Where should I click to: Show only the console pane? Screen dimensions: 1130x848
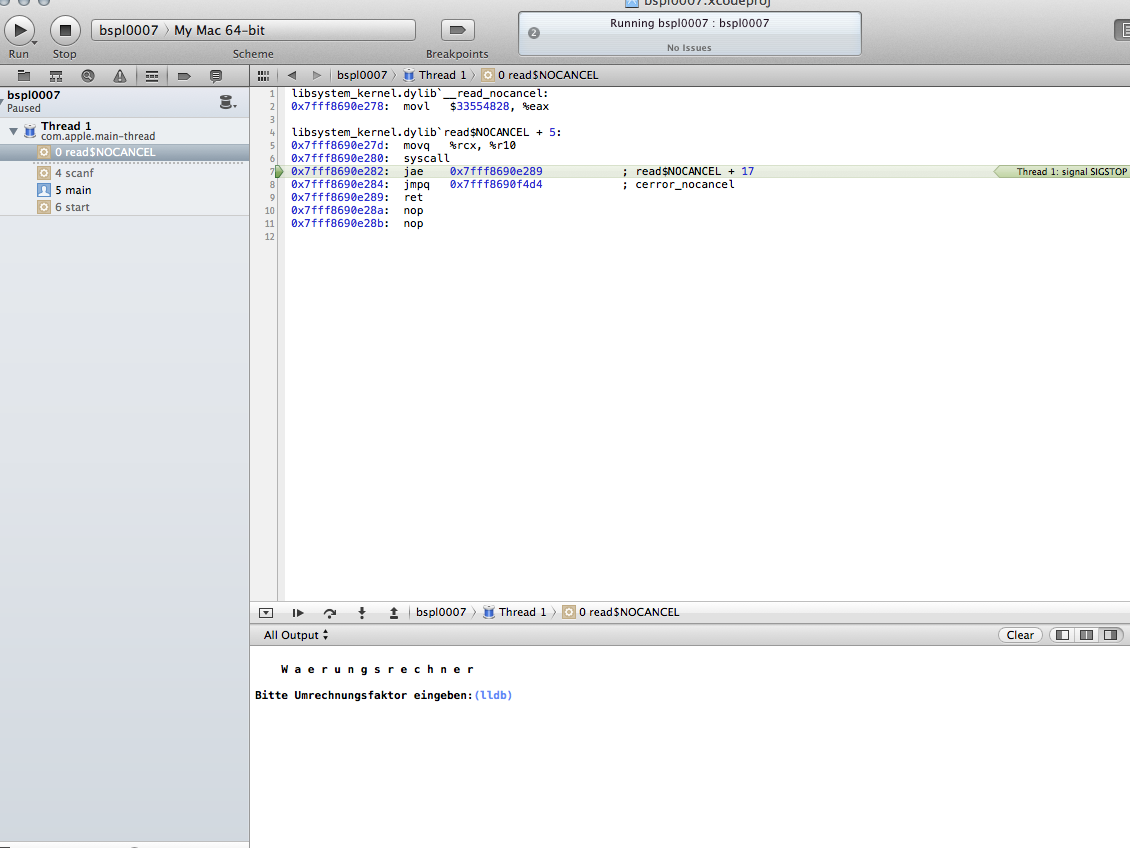[x=1110, y=635]
